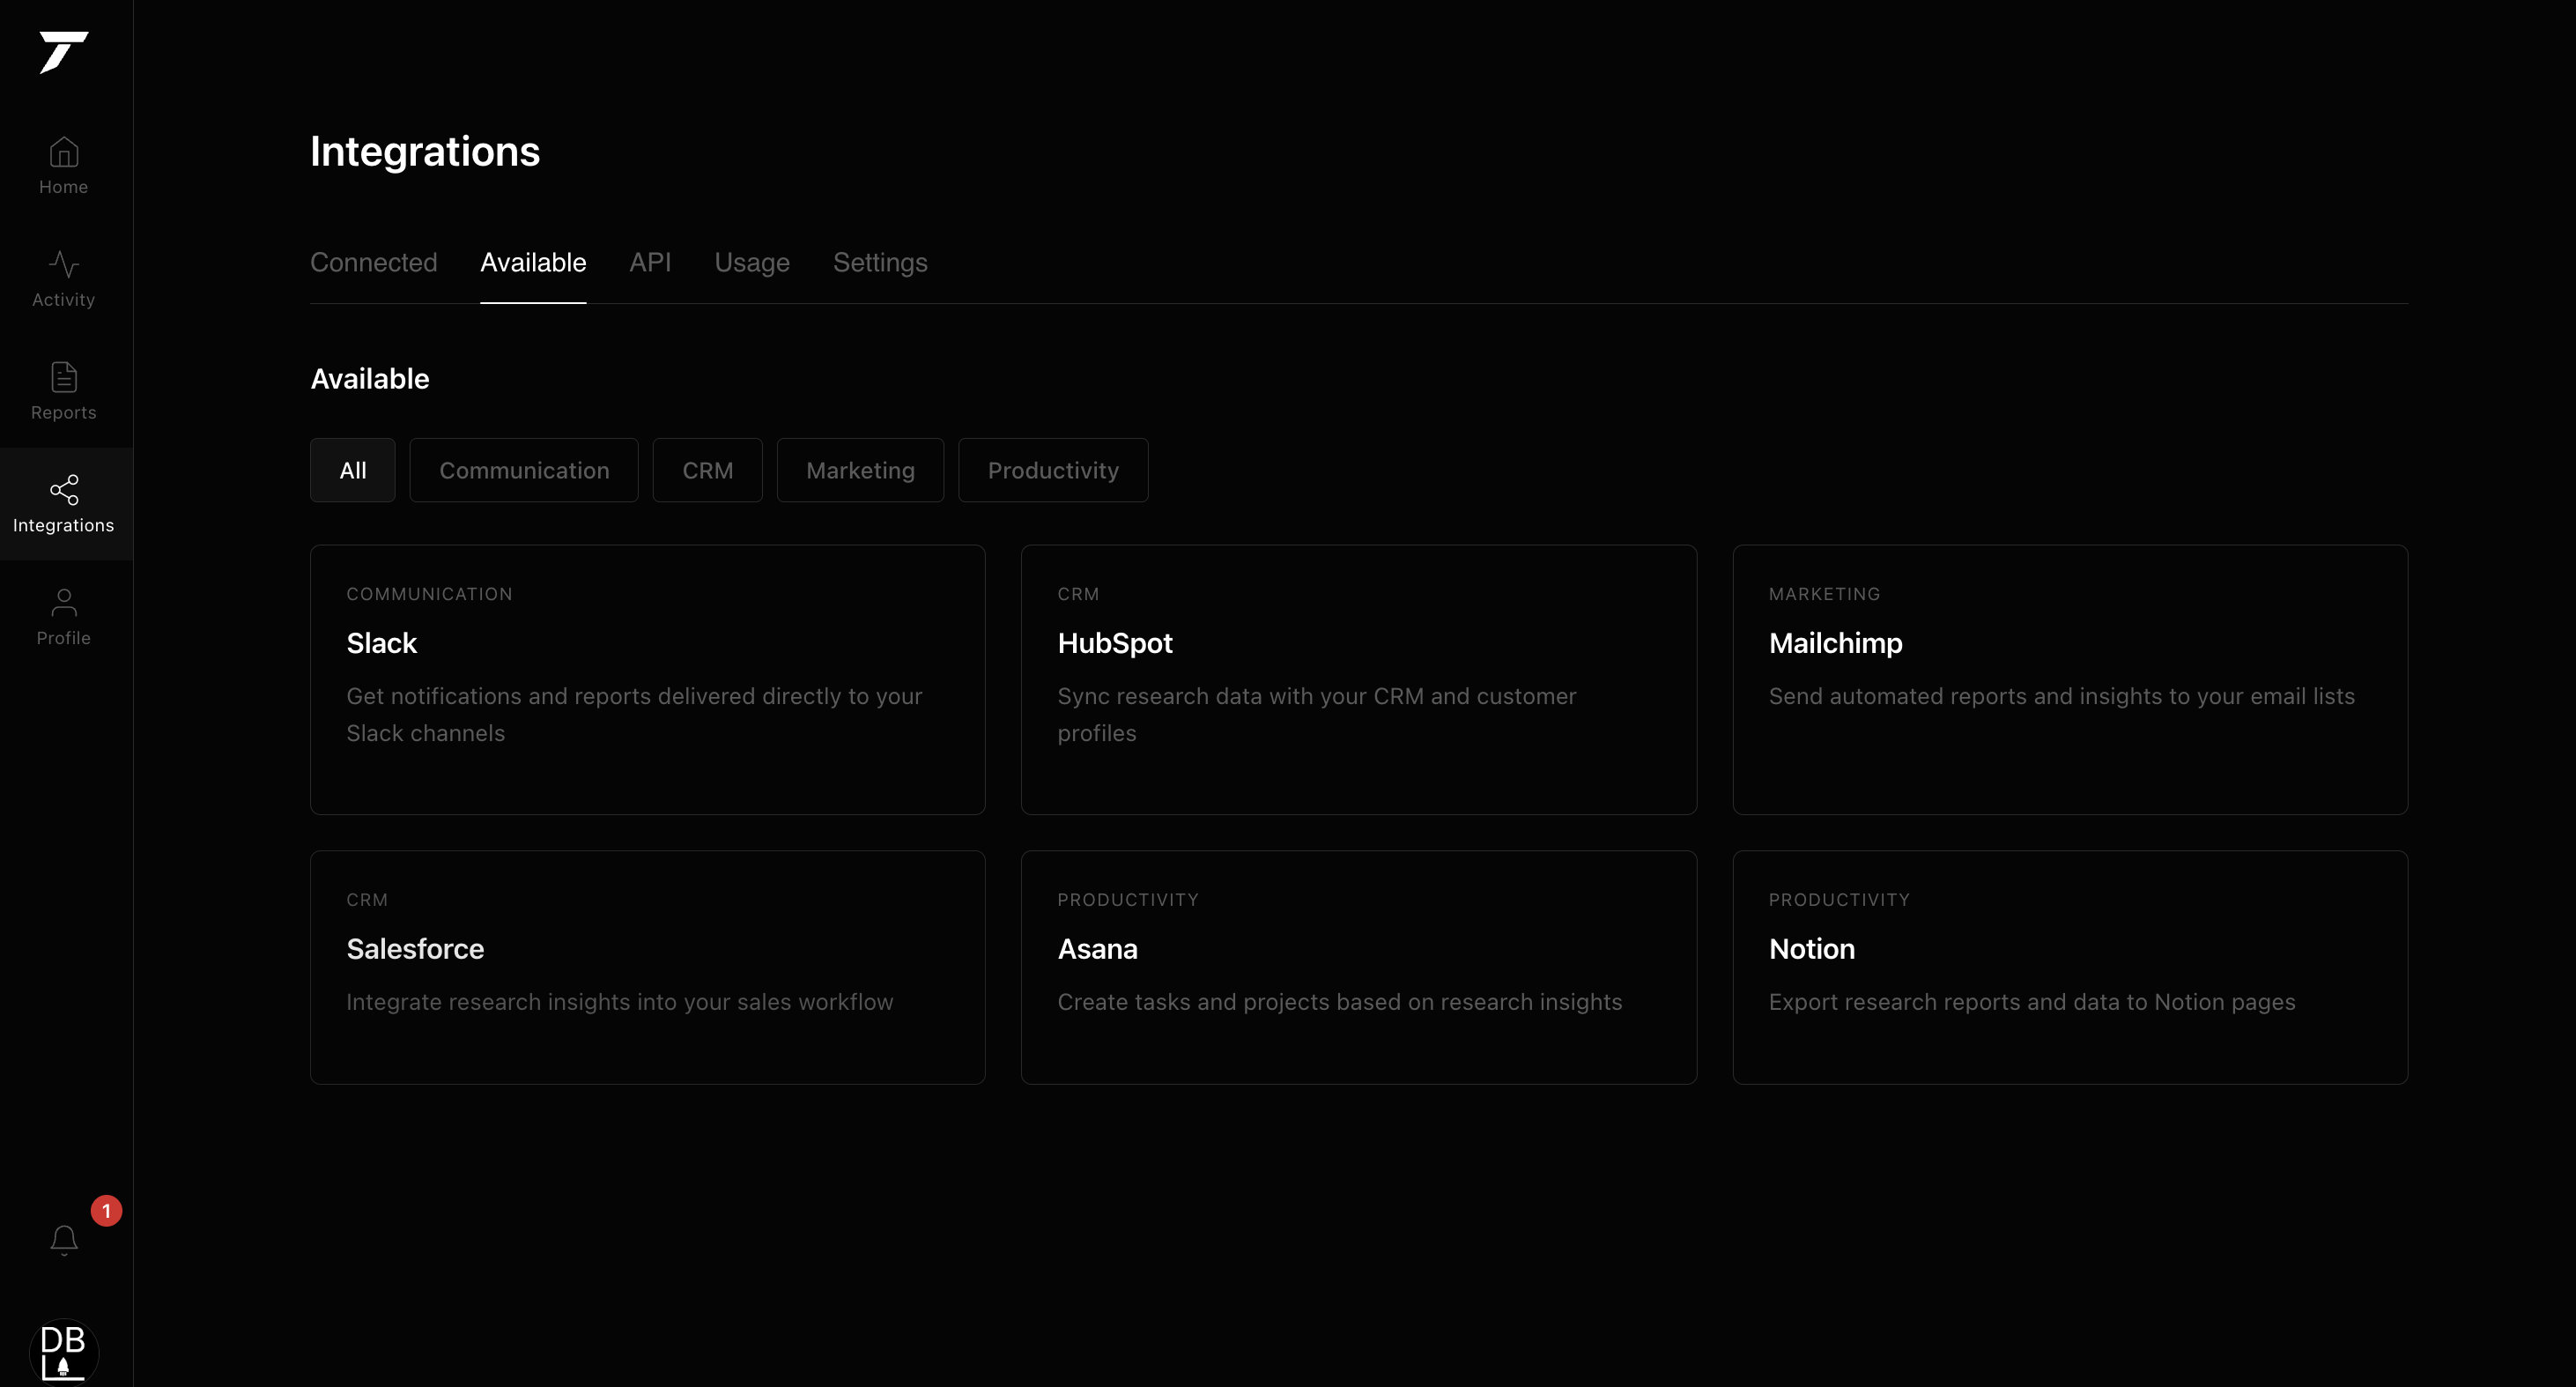Click the 'CRM' label on Salesforce card
2576x1387 pixels.
pos(367,900)
